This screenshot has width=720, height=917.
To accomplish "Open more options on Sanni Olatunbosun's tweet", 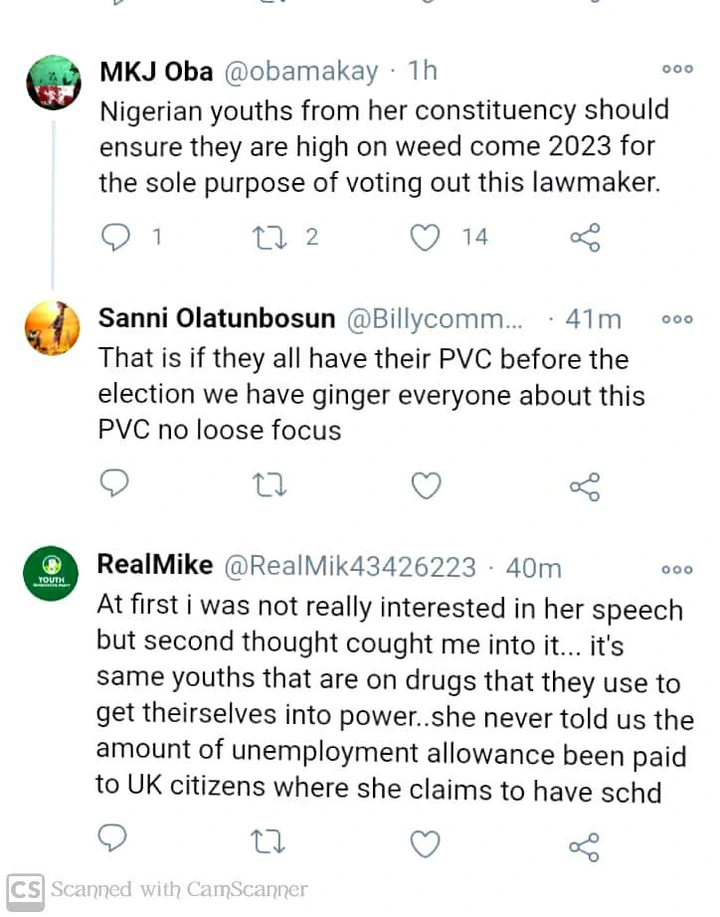I will (x=677, y=320).
